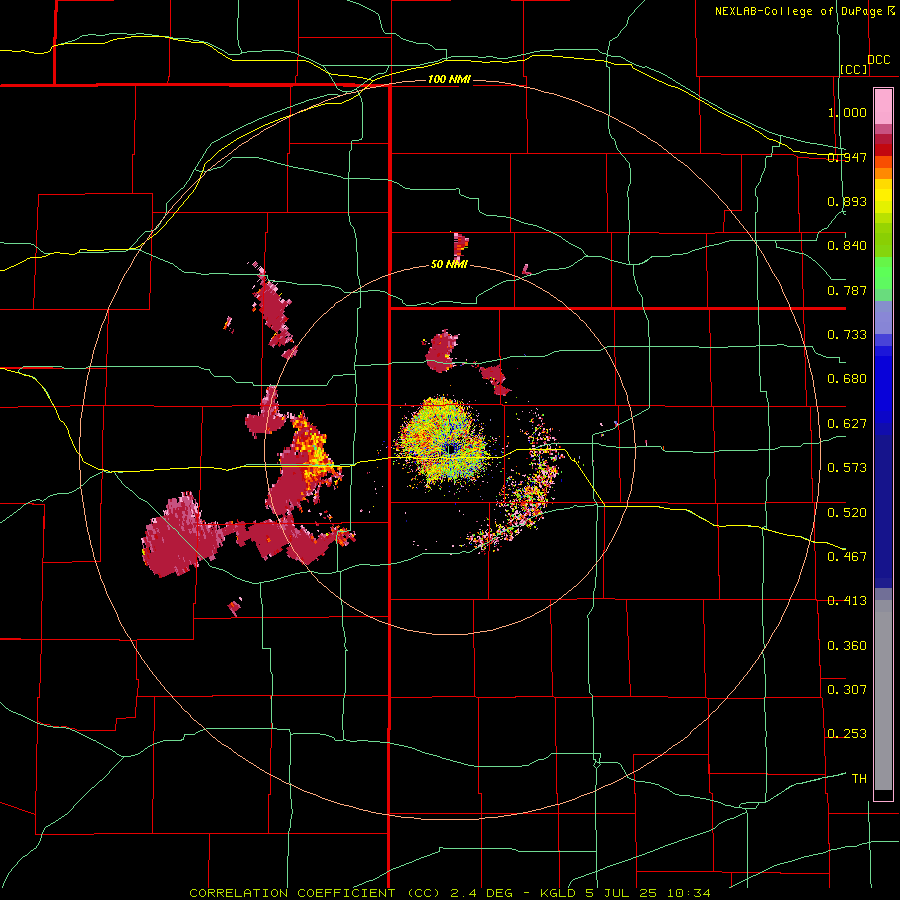Image resolution: width=900 pixels, height=900 pixels.
Task: Pick the gray segment of the color bar
Action: tap(883, 695)
